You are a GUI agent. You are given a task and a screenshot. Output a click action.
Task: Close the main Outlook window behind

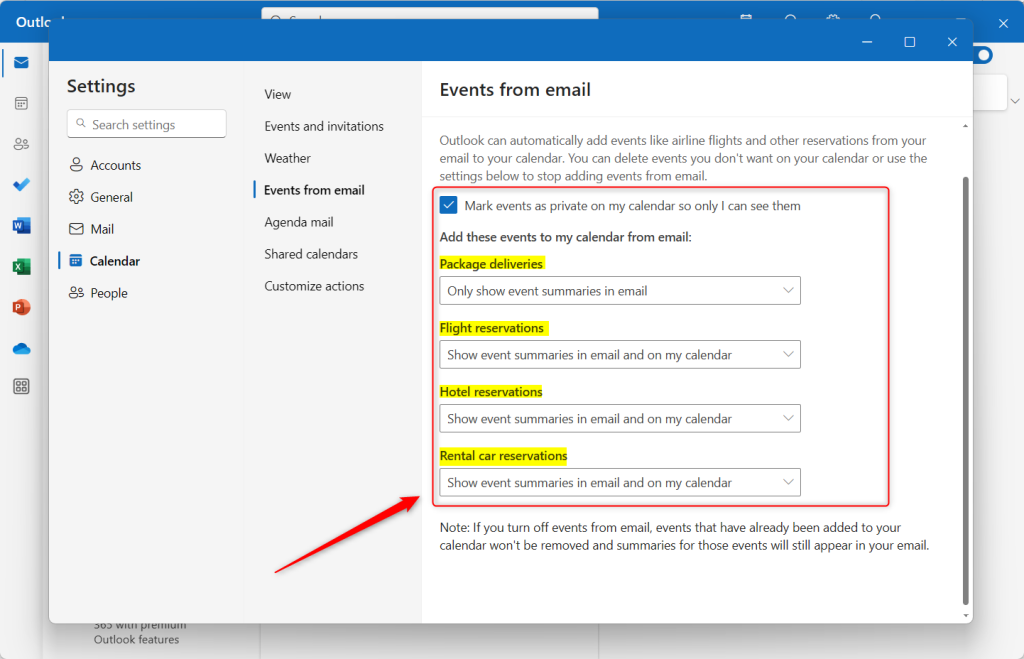(x=1004, y=24)
